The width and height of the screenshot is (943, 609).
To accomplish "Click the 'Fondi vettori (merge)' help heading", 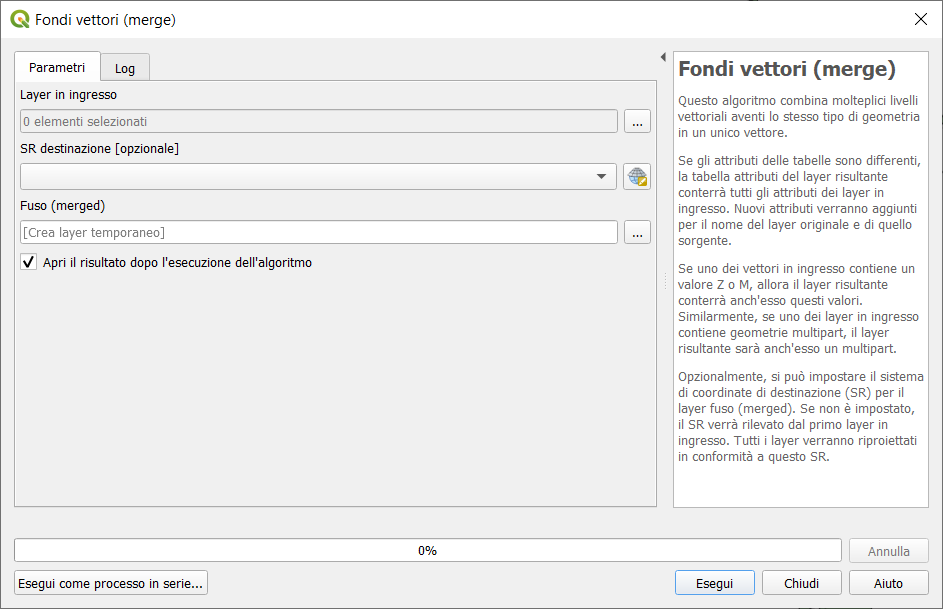I will click(x=786, y=70).
